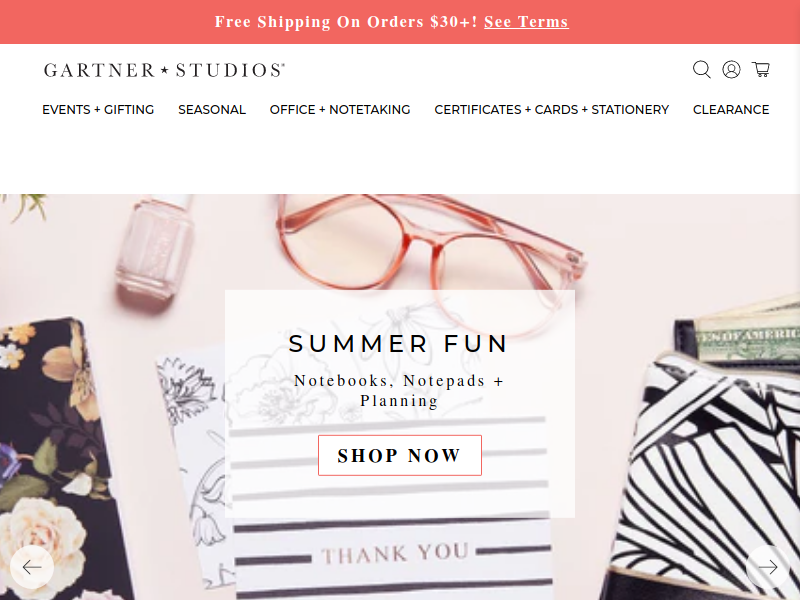The width and height of the screenshot is (800, 600).
Task: Follow the See Terms link
Action: coord(527,22)
